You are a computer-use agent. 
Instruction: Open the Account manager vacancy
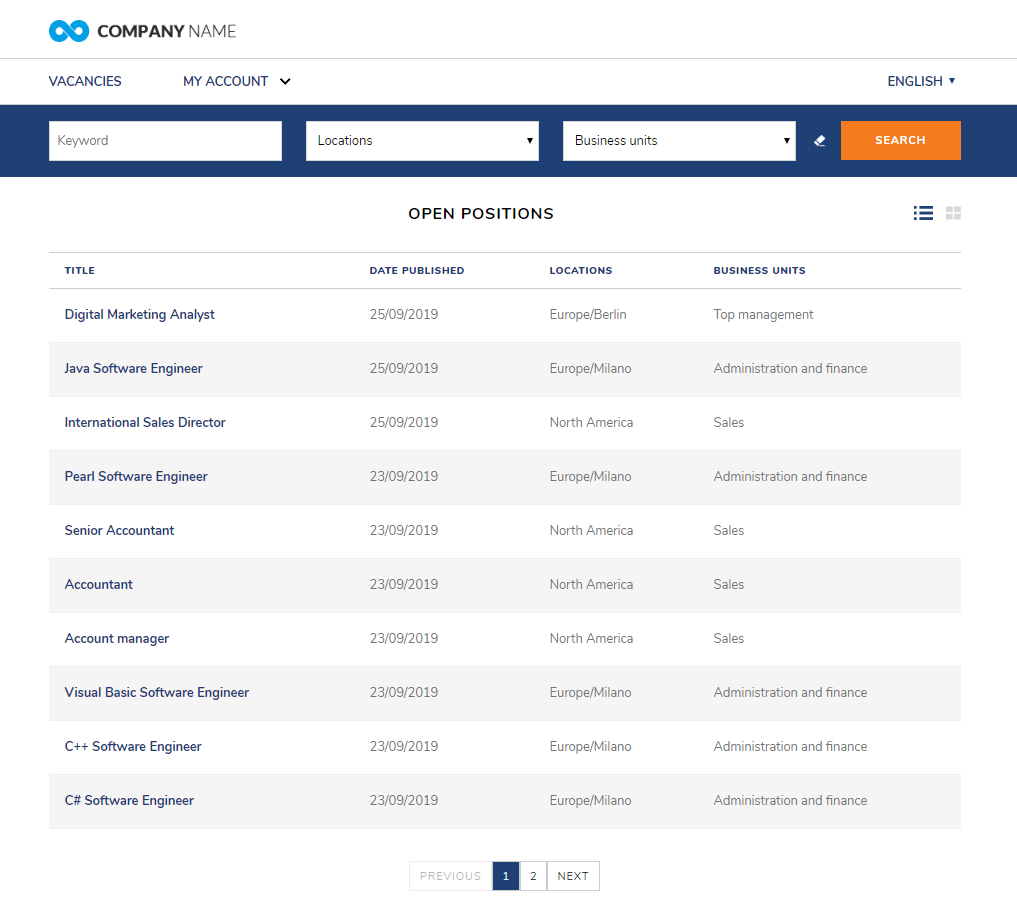coord(116,638)
